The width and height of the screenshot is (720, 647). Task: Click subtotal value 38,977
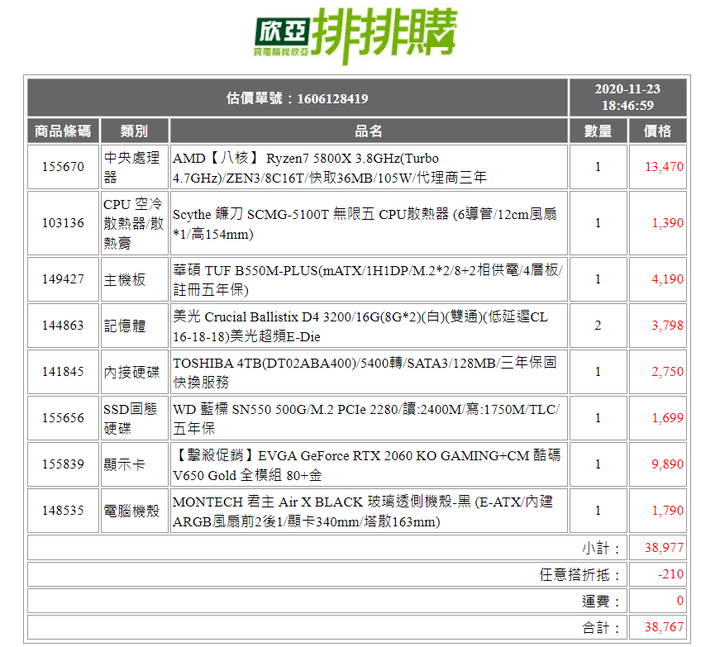[664, 548]
